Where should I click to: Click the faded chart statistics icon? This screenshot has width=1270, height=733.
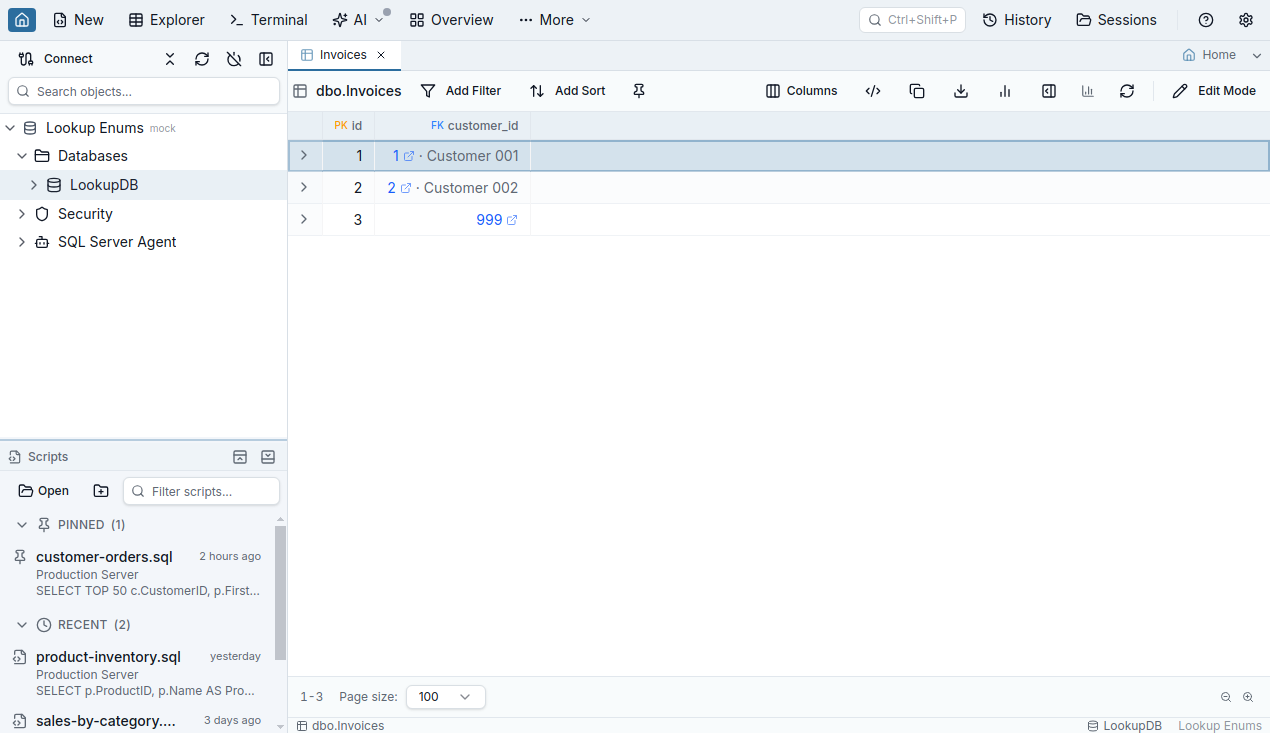pos(1088,91)
